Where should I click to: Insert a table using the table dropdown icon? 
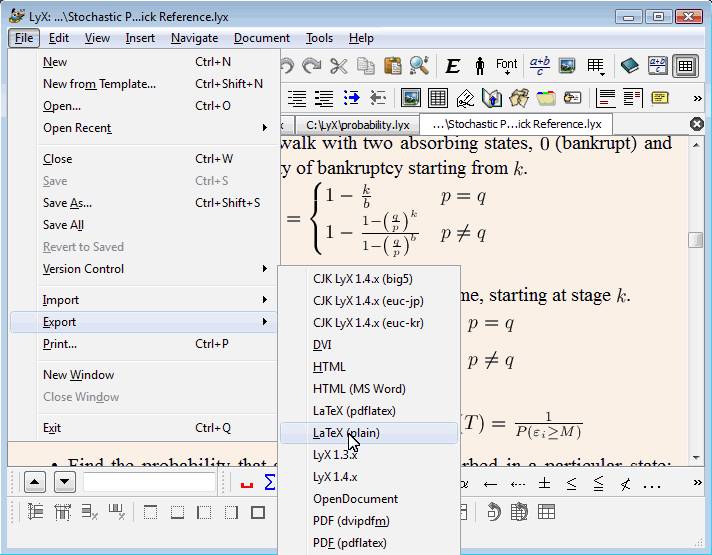pos(595,66)
